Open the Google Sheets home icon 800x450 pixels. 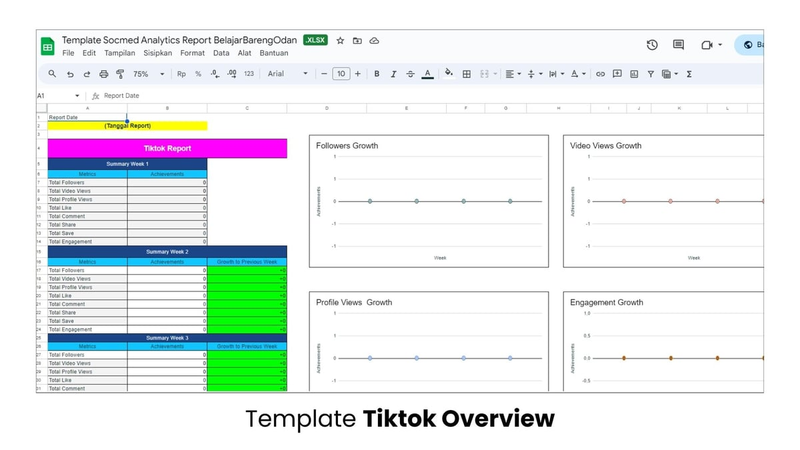(47, 46)
